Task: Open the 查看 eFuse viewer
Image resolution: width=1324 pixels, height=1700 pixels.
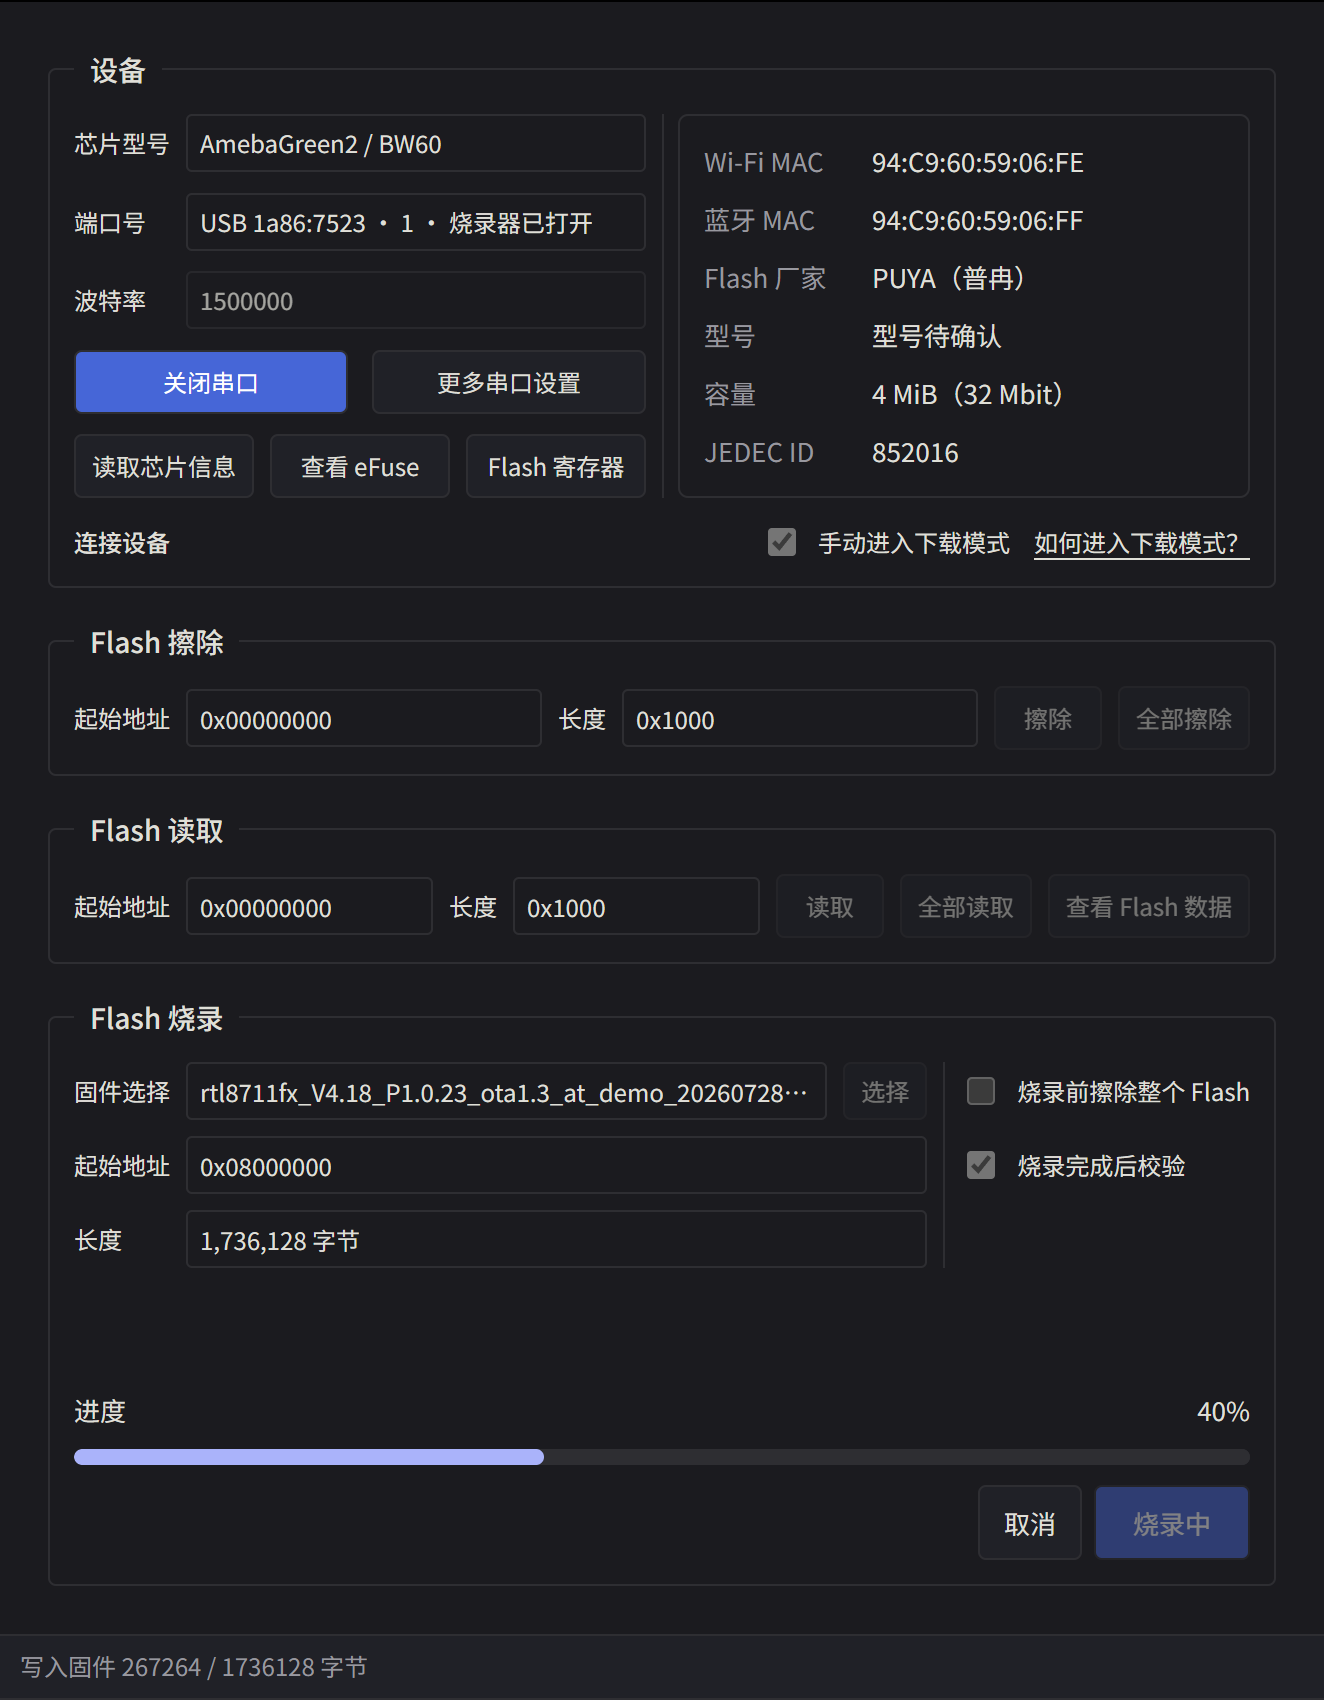Action: tap(360, 466)
